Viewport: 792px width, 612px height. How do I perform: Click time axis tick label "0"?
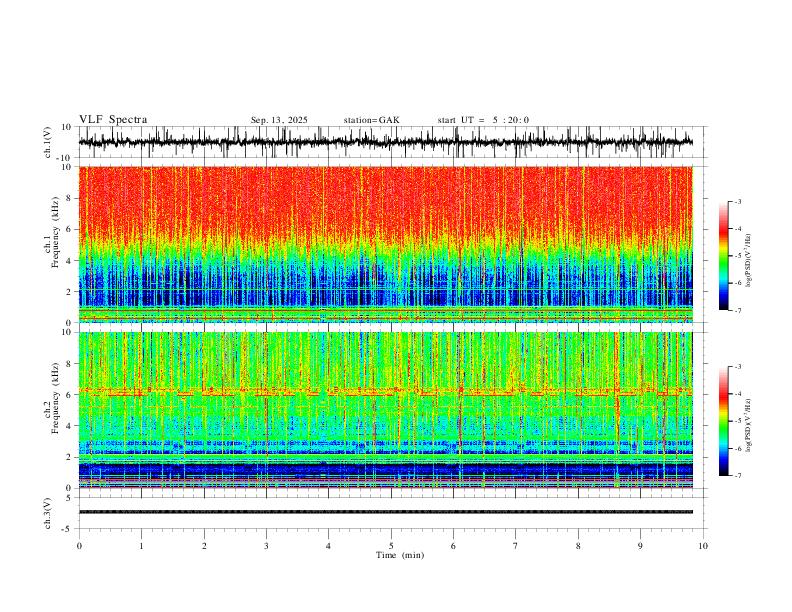click(x=79, y=546)
